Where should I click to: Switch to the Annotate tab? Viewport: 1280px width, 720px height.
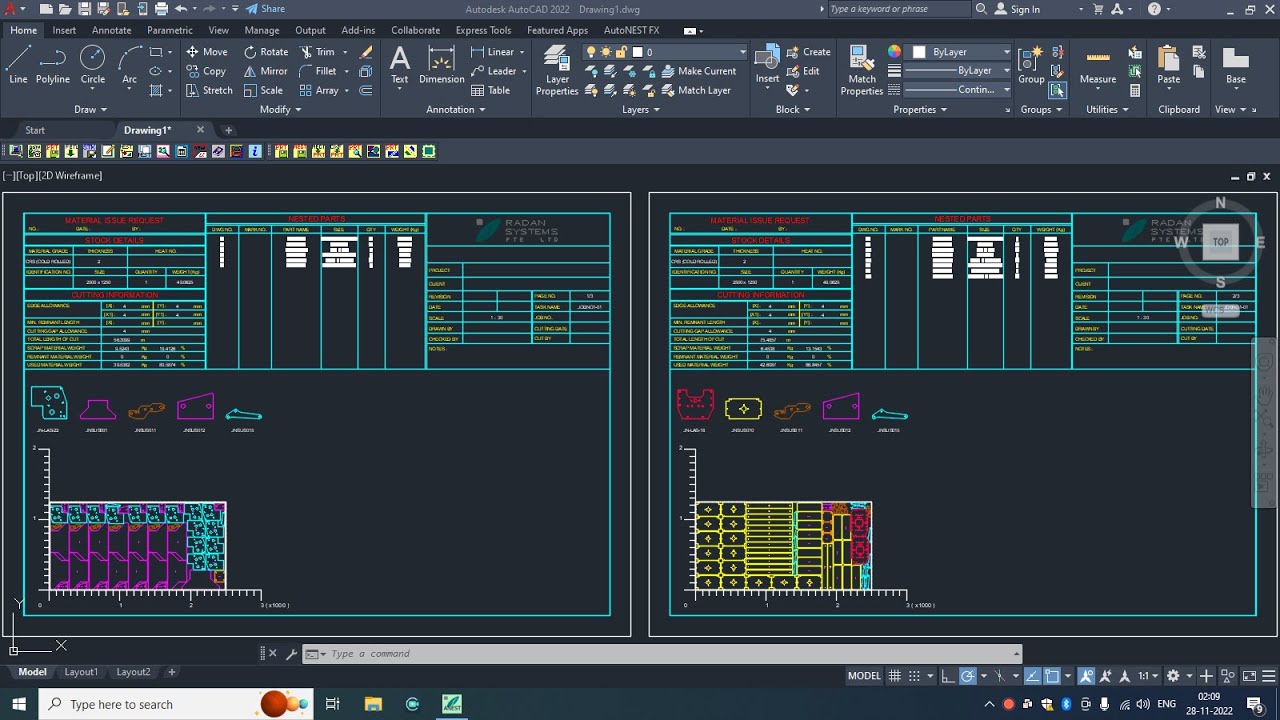point(112,30)
